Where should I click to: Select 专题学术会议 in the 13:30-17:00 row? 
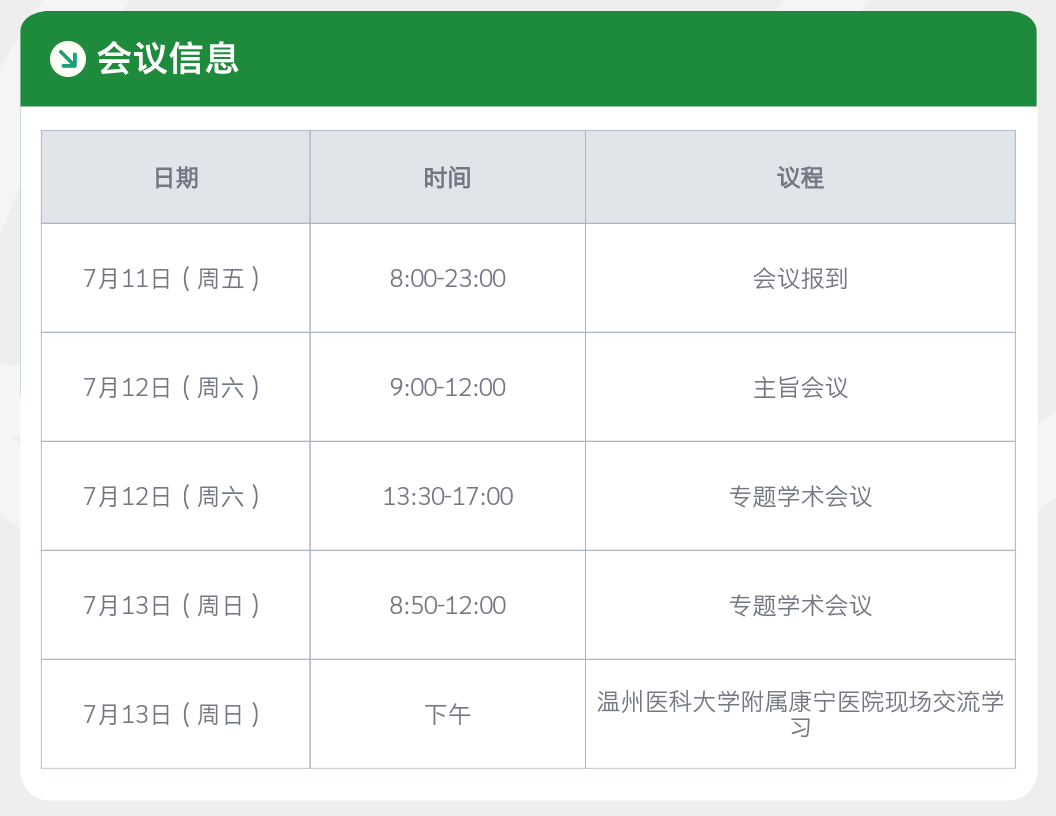click(x=800, y=496)
